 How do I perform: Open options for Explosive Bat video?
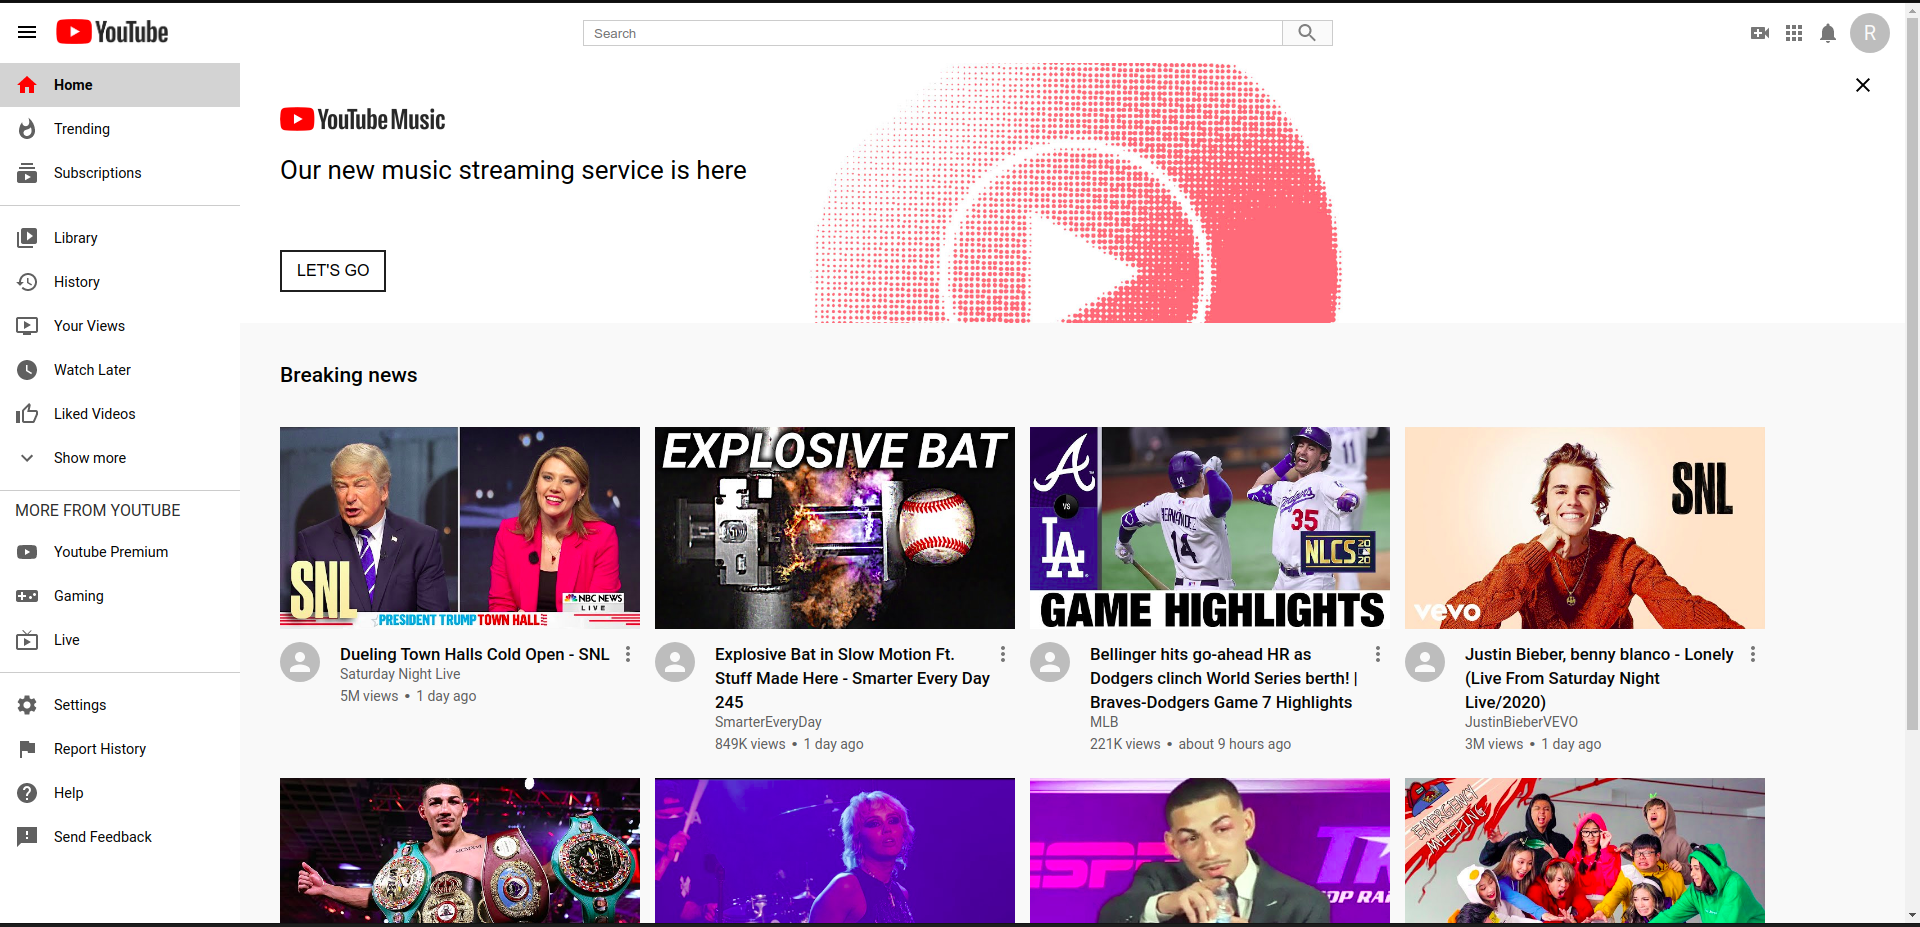click(1003, 654)
